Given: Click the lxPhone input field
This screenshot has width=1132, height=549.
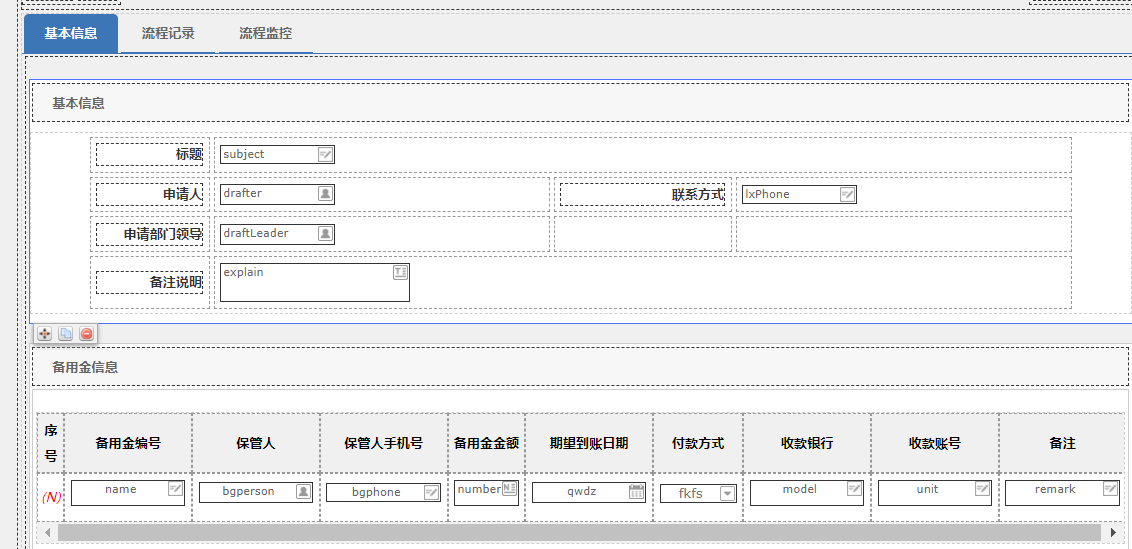Looking at the screenshot, I should [799, 194].
